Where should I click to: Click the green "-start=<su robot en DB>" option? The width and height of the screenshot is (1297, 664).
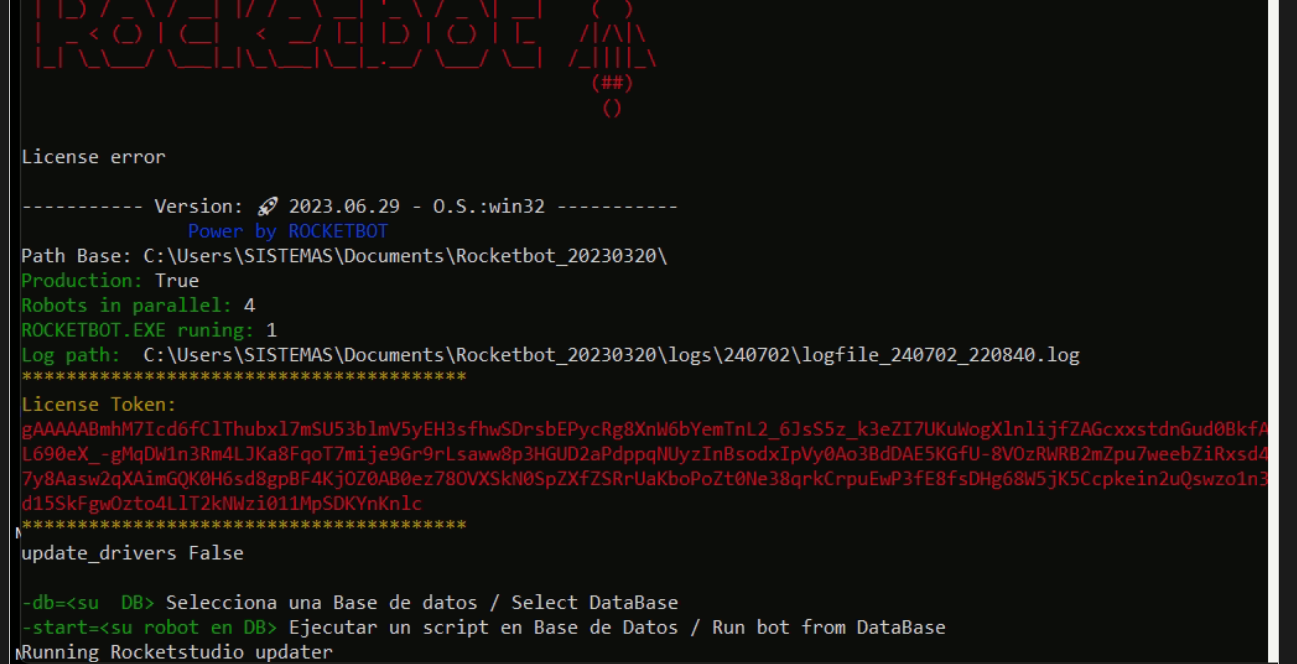coord(149,628)
